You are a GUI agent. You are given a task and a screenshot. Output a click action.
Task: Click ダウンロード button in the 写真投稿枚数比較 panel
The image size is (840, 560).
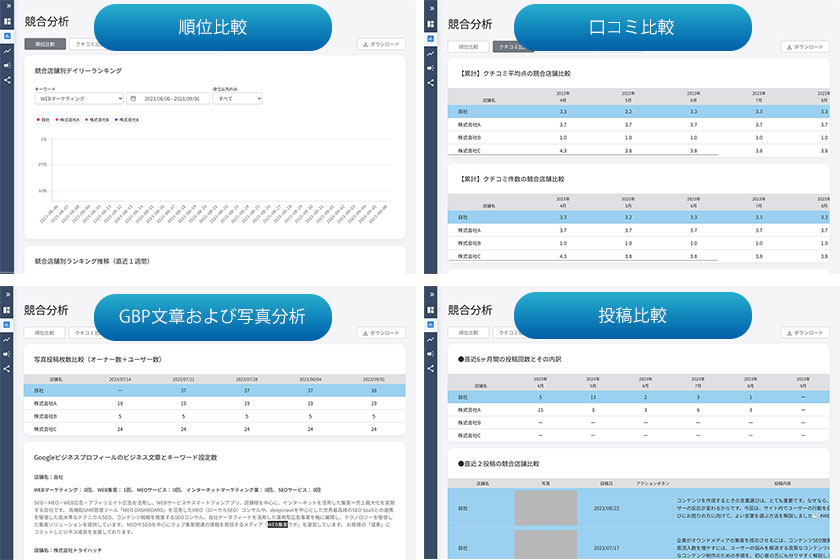[x=381, y=333]
